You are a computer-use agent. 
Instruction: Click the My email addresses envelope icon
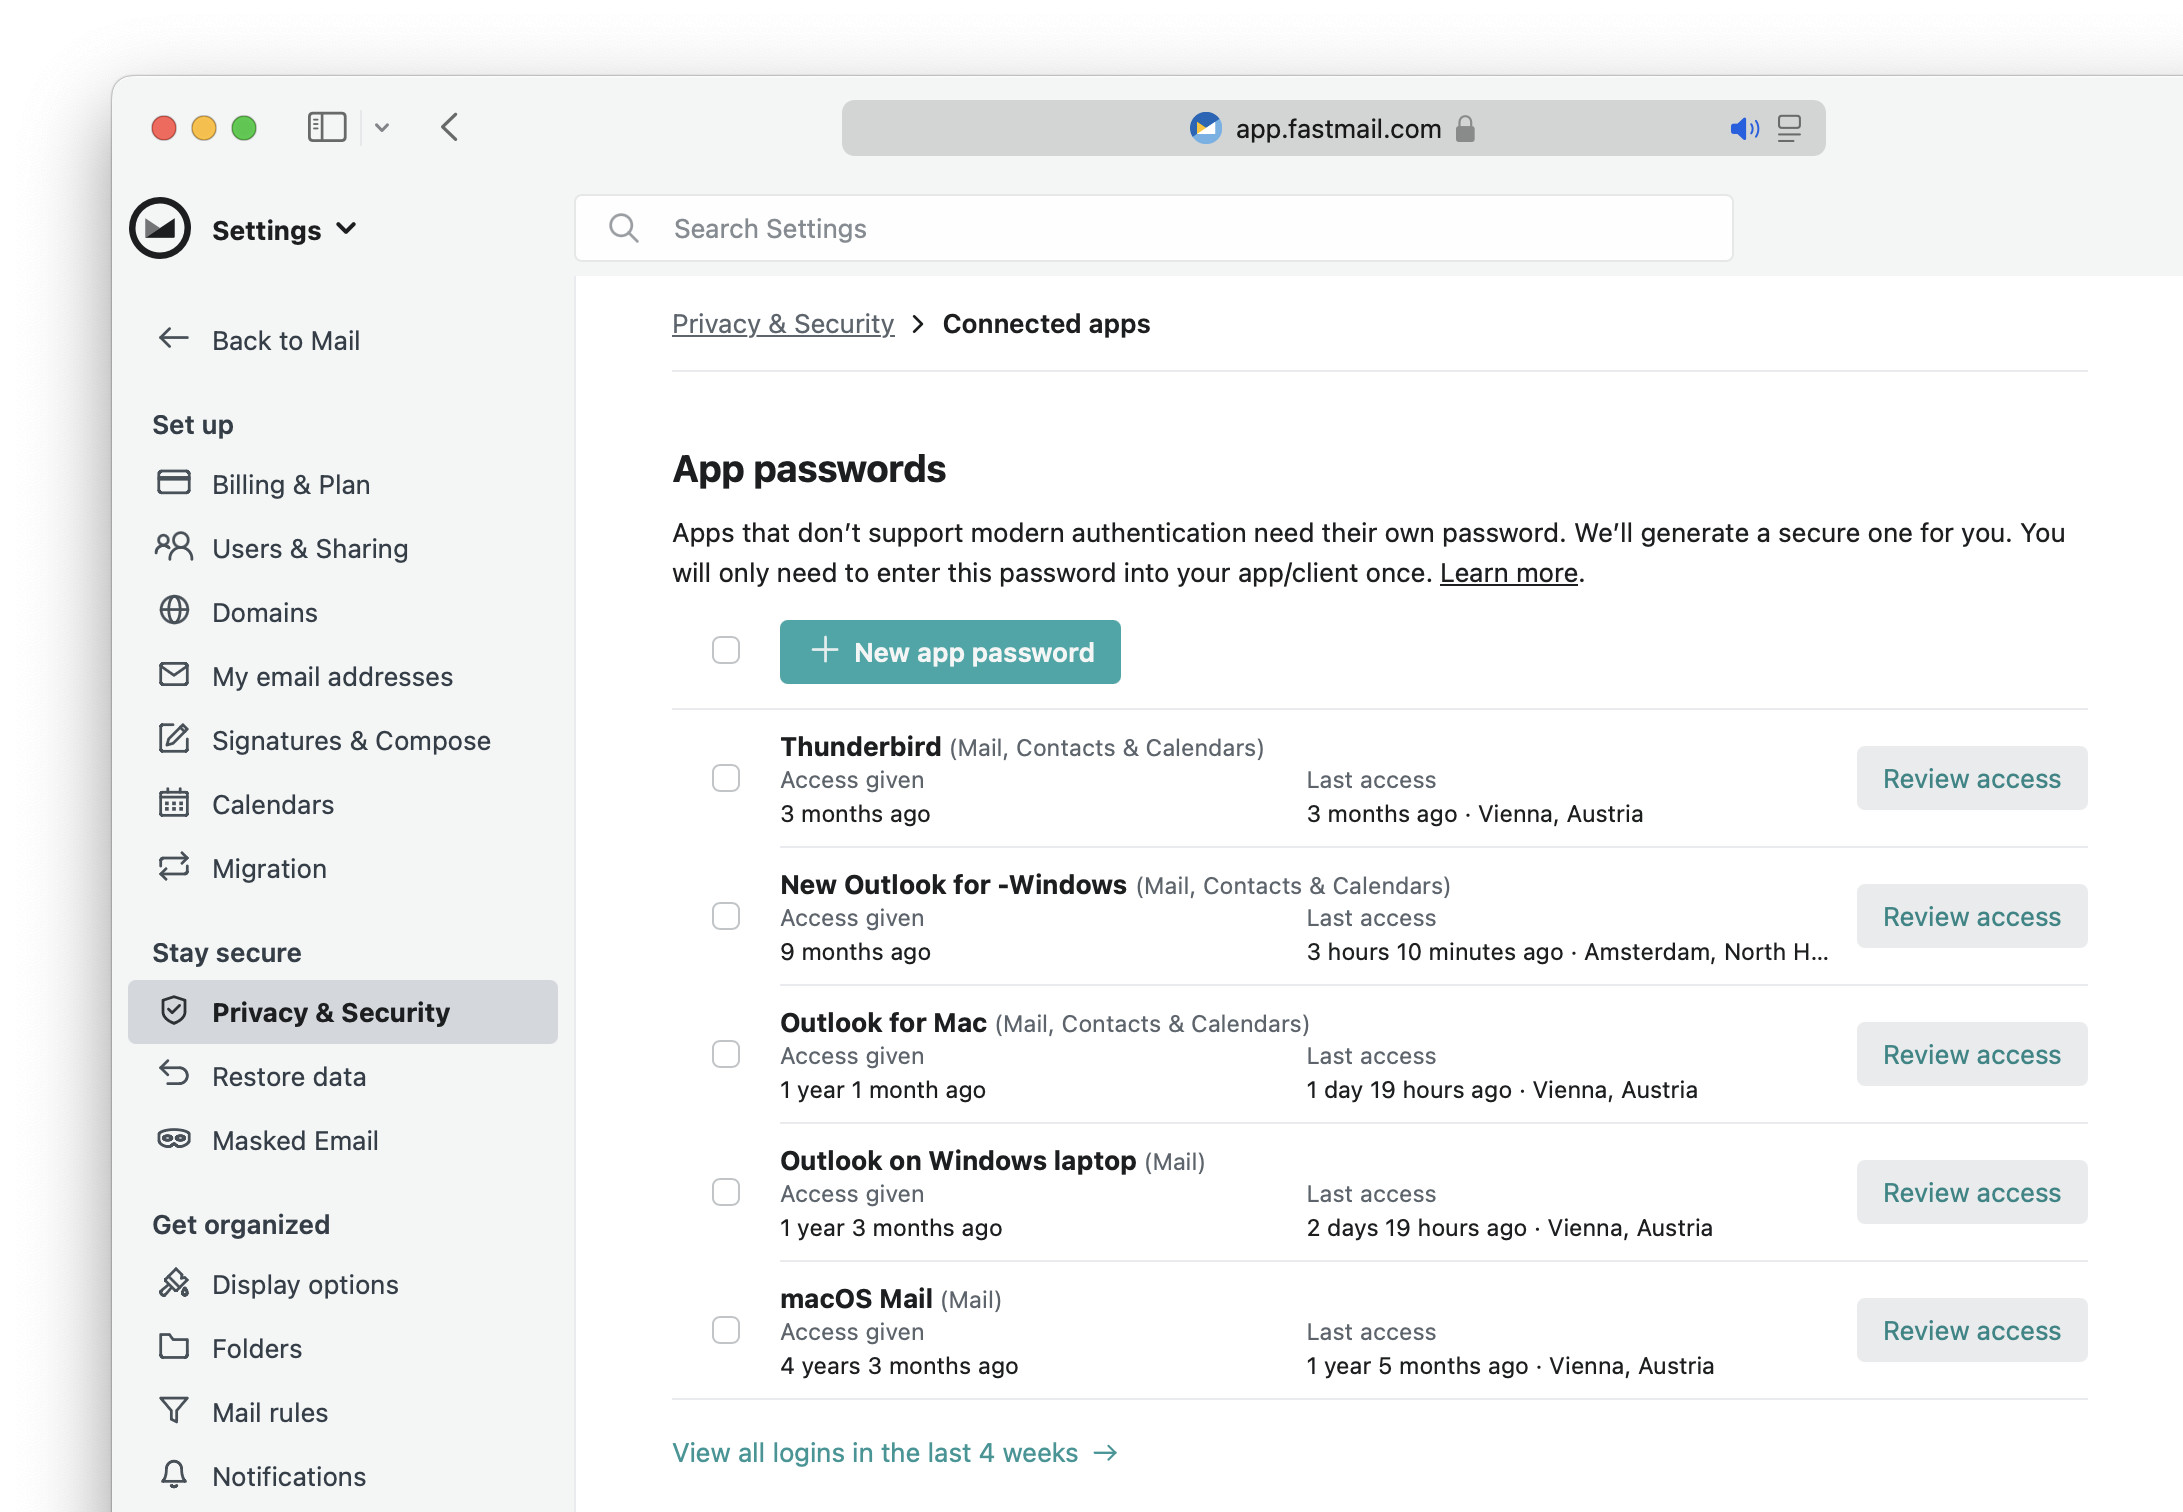[x=174, y=674]
